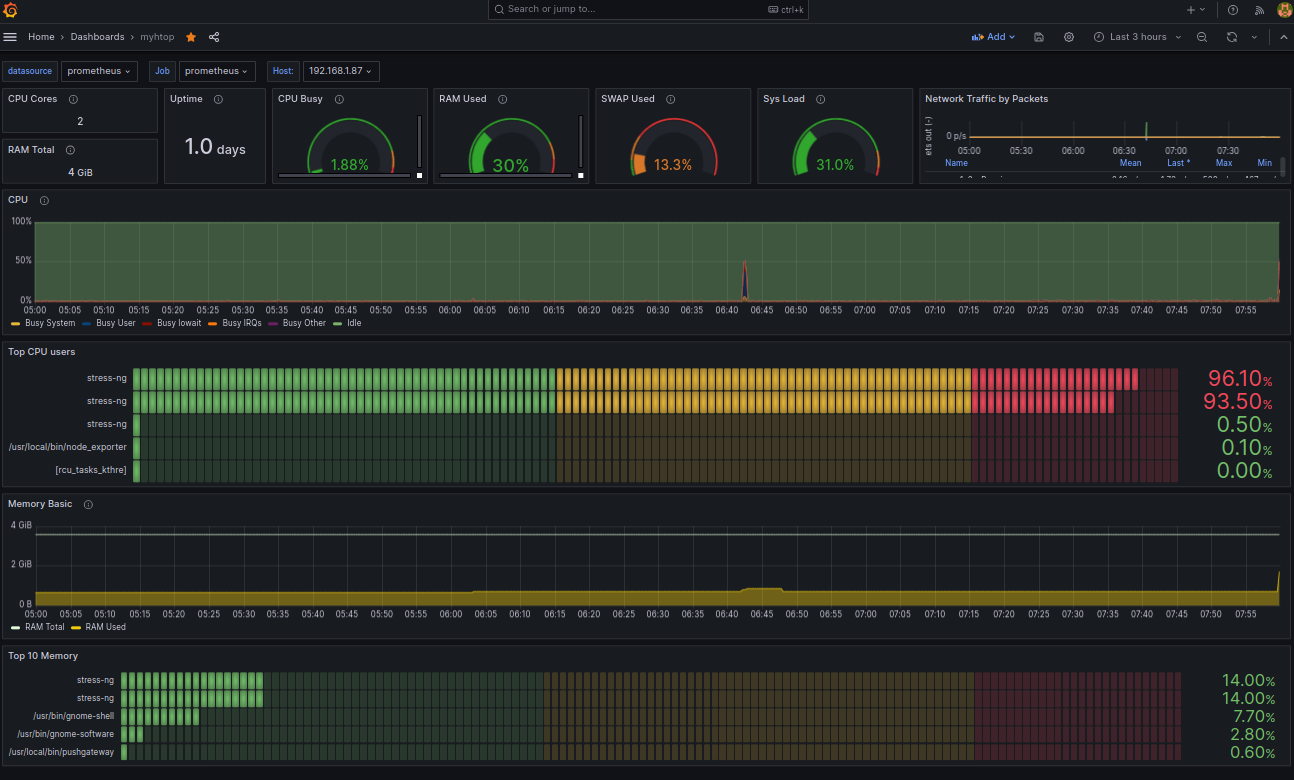Sort network table by Mean column
The width and height of the screenshot is (1294, 780).
point(1130,163)
